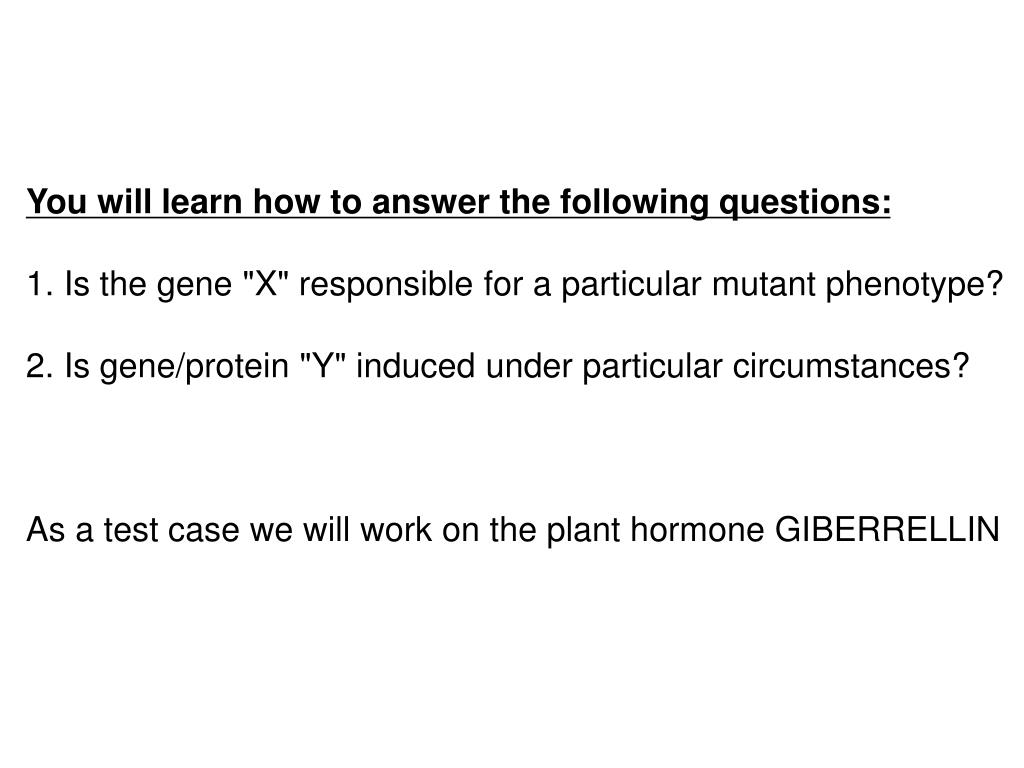Select the word "questions:" in the heading
The width and height of the screenshot is (1024, 768).
tap(805, 204)
